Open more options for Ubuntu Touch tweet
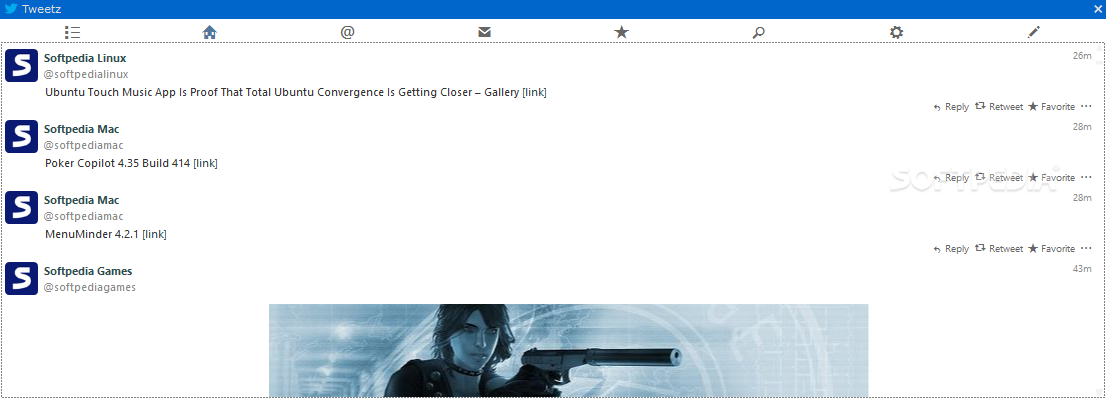The image size is (1106, 400). coord(1086,107)
